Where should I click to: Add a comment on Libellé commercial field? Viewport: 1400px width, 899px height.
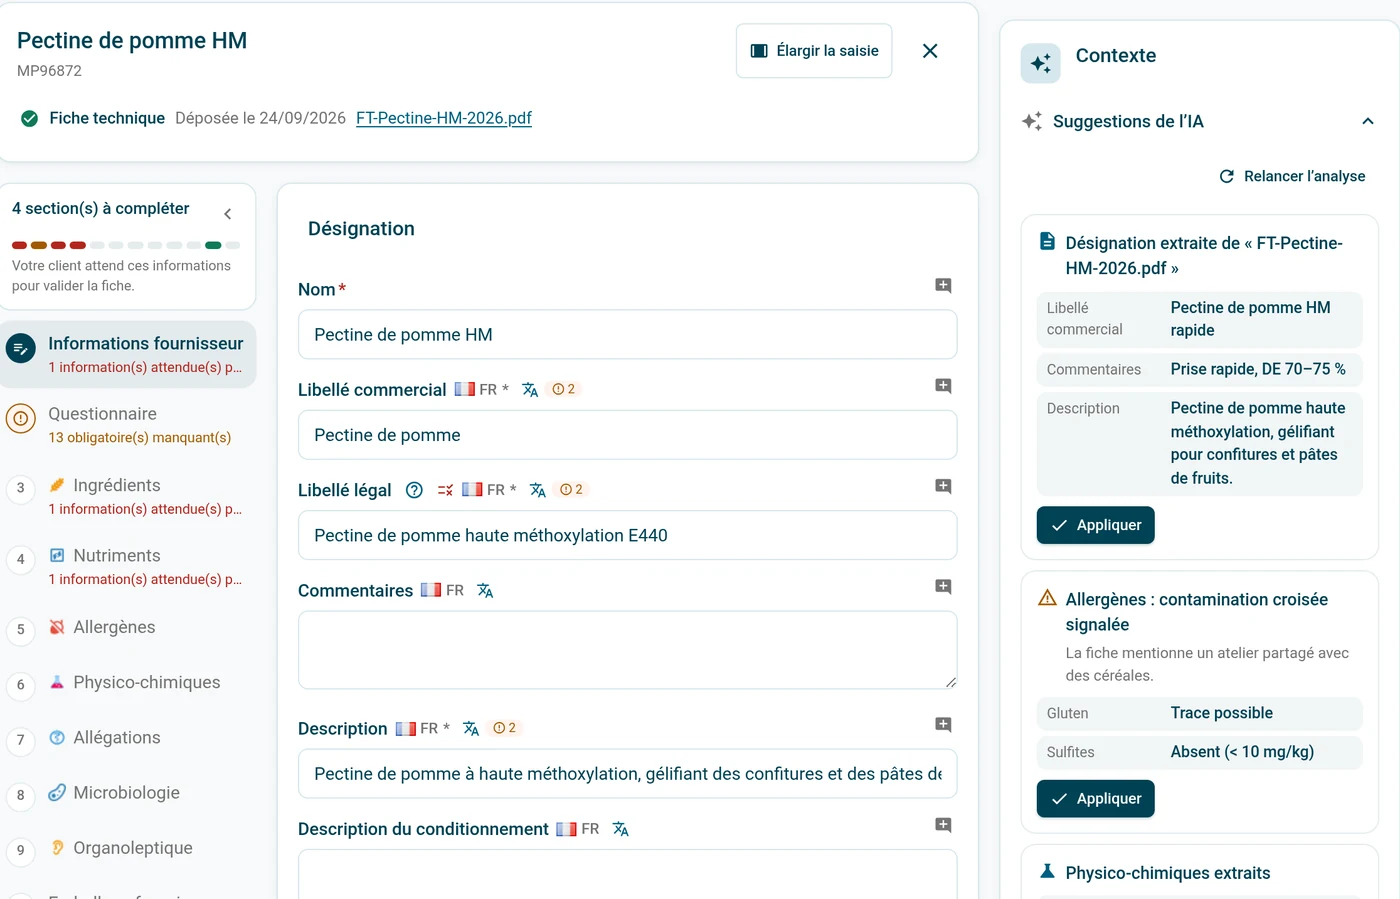coord(943,386)
